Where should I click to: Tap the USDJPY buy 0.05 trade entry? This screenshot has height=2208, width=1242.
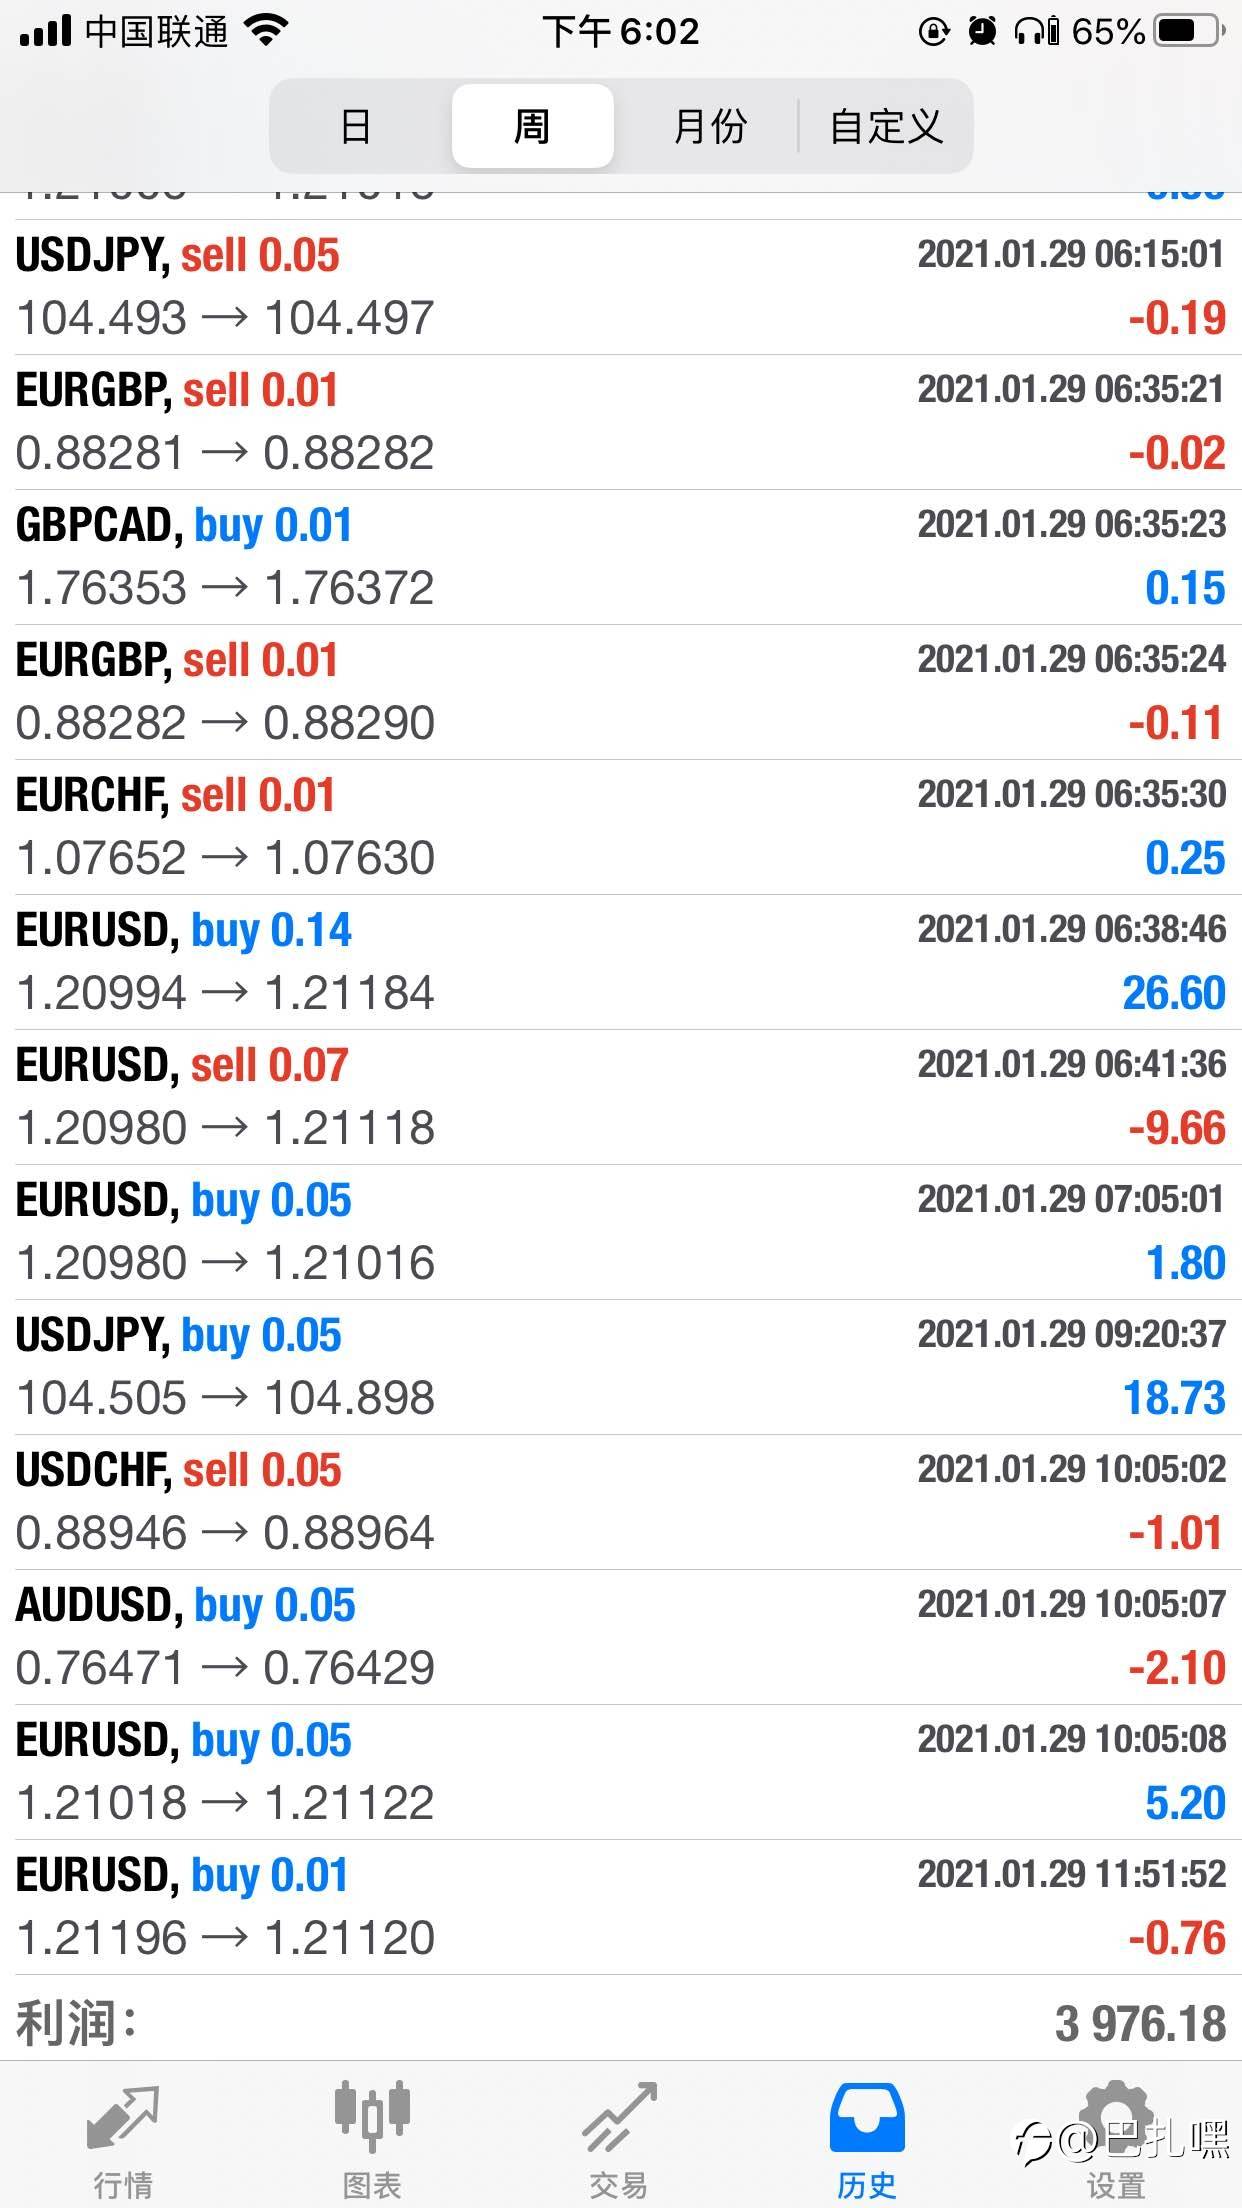point(620,1367)
